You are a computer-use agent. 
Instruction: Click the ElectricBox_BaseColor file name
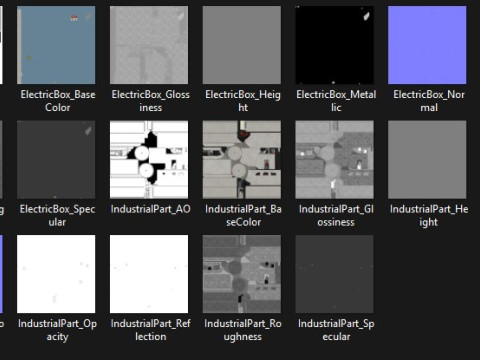tap(58, 101)
